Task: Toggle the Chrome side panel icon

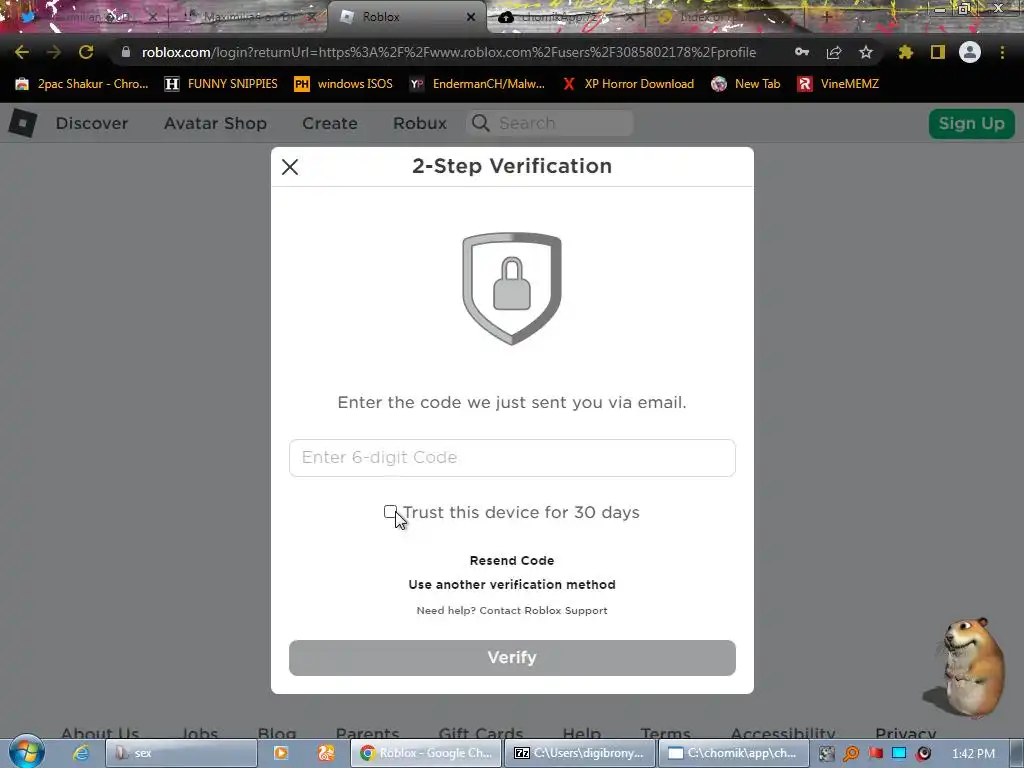Action: (x=938, y=52)
